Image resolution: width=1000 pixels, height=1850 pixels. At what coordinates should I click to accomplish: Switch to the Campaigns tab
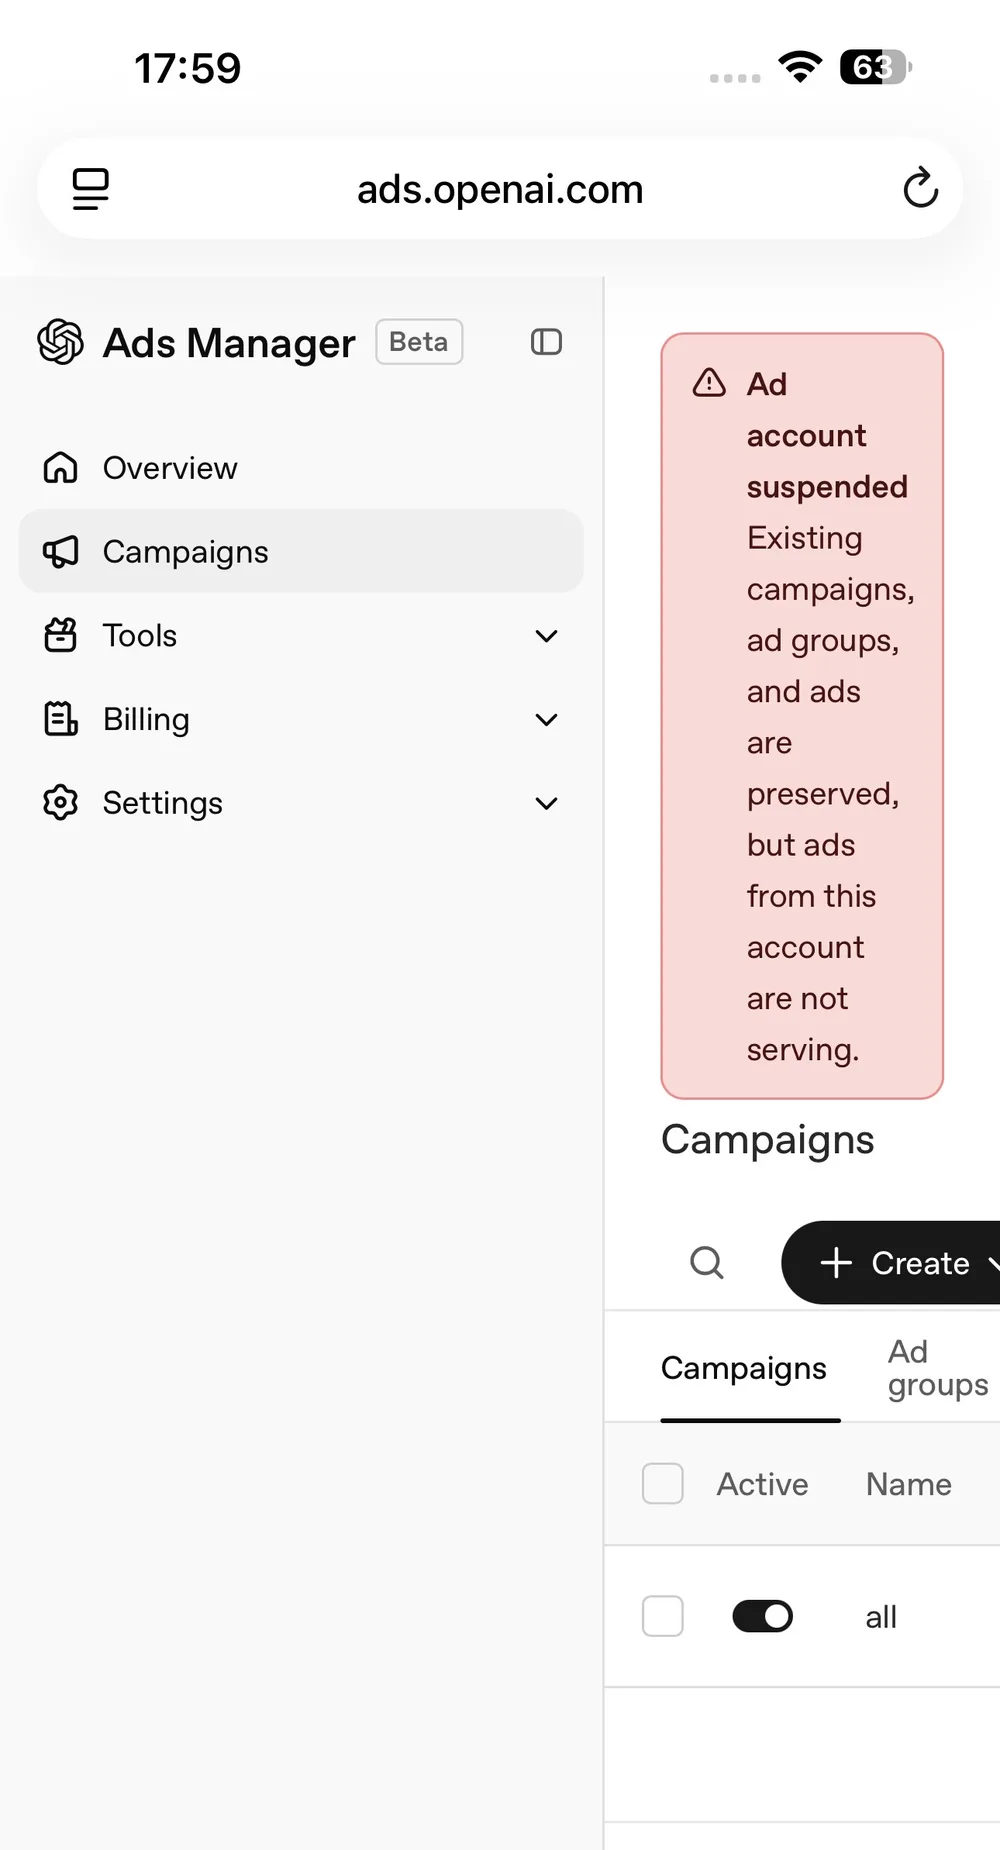(744, 1368)
